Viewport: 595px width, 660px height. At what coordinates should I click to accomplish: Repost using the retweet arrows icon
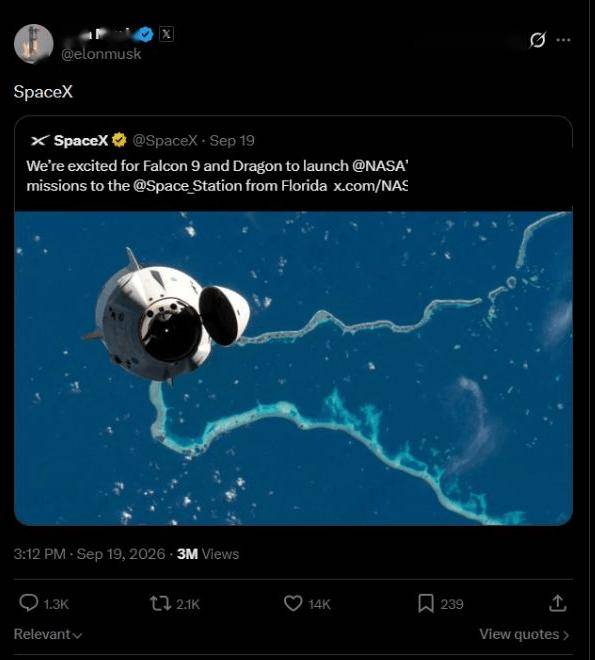click(x=160, y=603)
